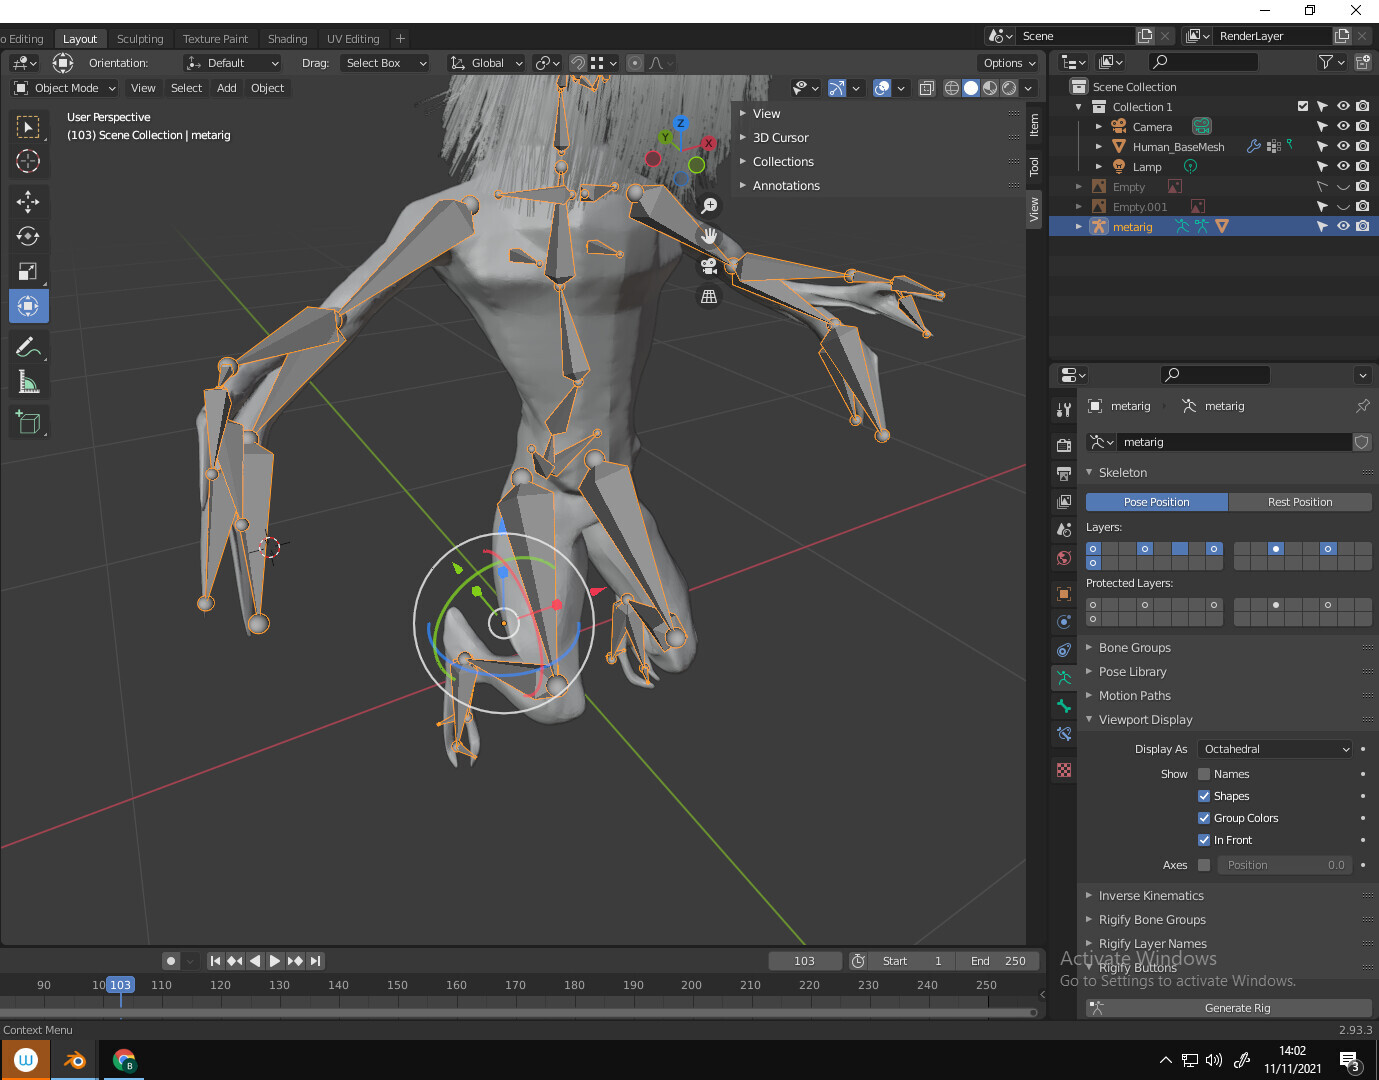The width and height of the screenshot is (1379, 1080).
Task: Open the Transform Orientation dropdown showing Global
Action: [486, 63]
